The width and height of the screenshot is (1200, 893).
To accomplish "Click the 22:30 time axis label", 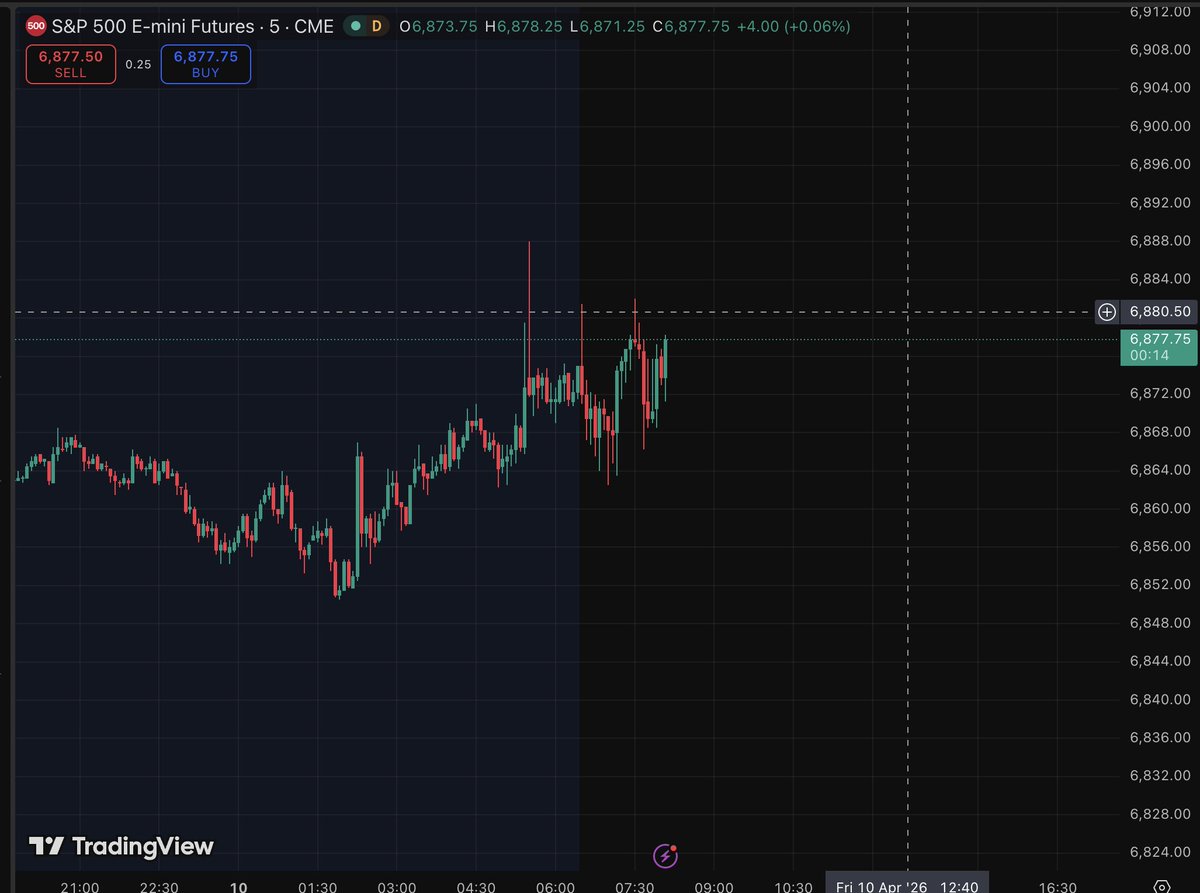I will (x=159, y=886).
